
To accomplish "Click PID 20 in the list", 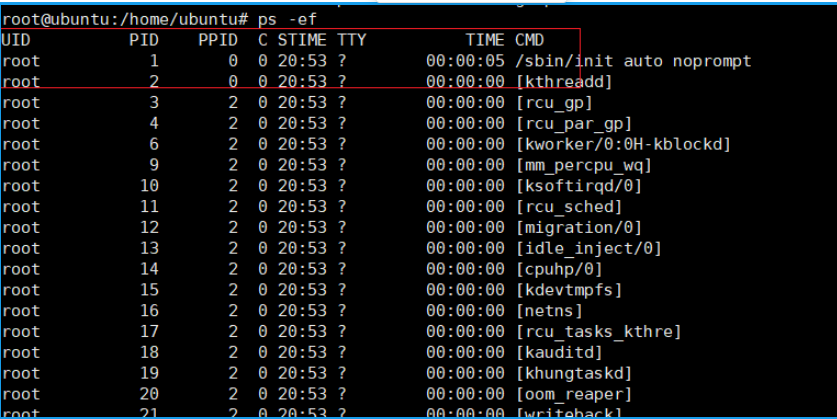I will point(149,394).
